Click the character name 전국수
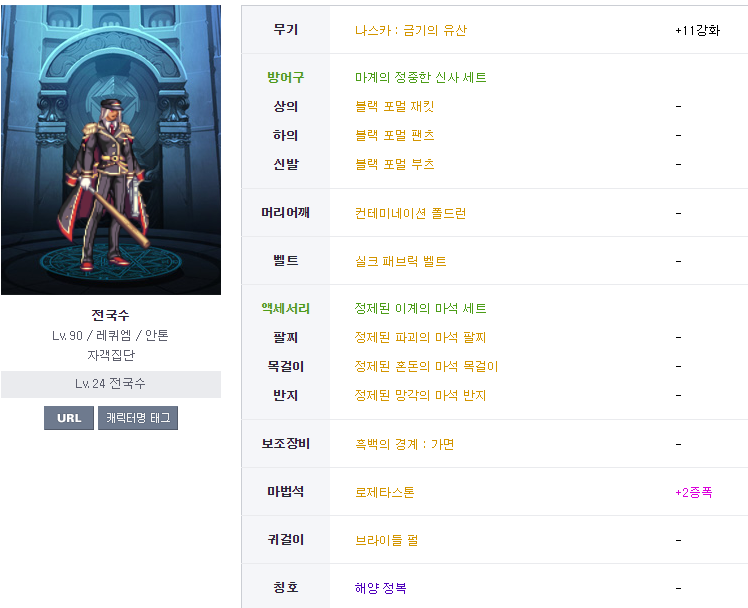The width and height of the screenshot is (748, 608). pos(111,315)
